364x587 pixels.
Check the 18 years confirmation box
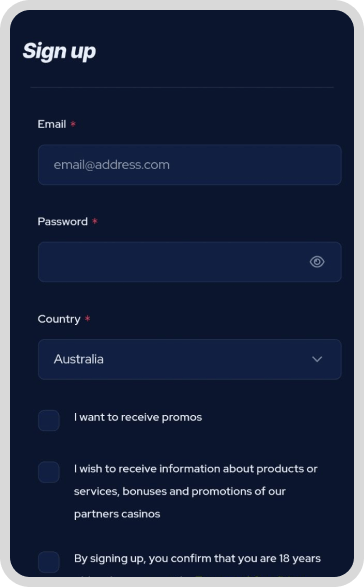click(49, 562)
